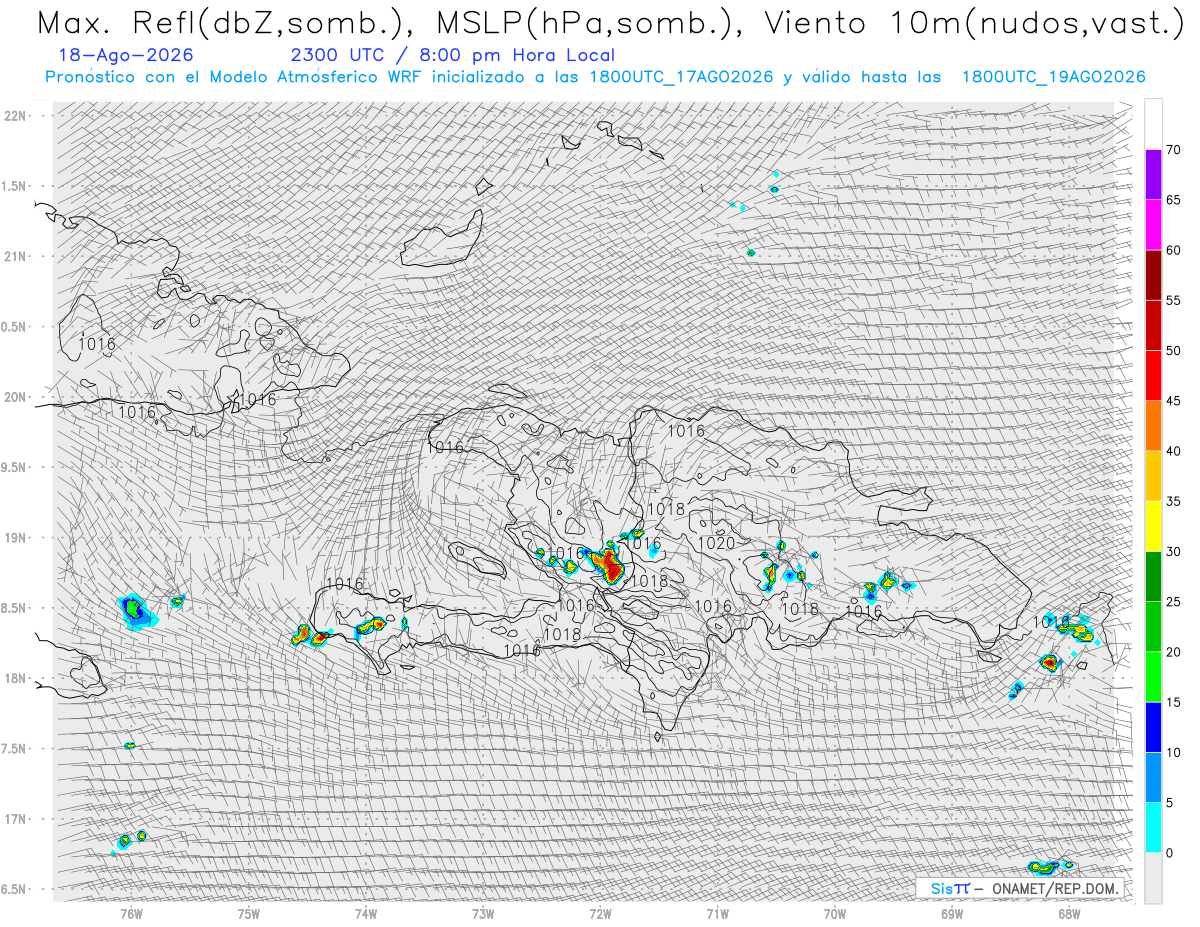
Task: Click the "21N" latitude axis label
Action: 15,256
